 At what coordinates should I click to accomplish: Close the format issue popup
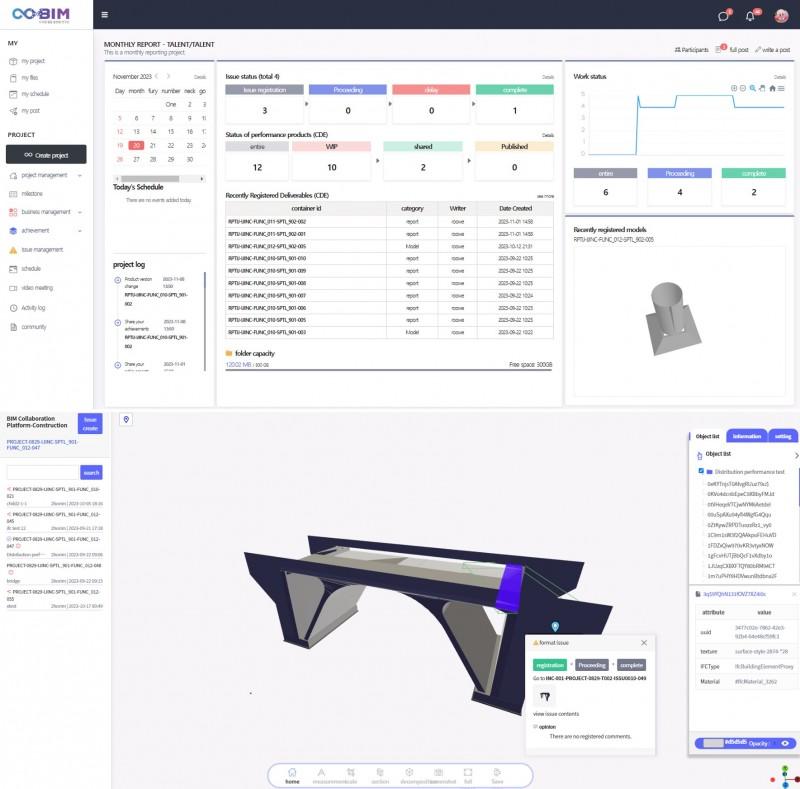click(x=644, y=643)
